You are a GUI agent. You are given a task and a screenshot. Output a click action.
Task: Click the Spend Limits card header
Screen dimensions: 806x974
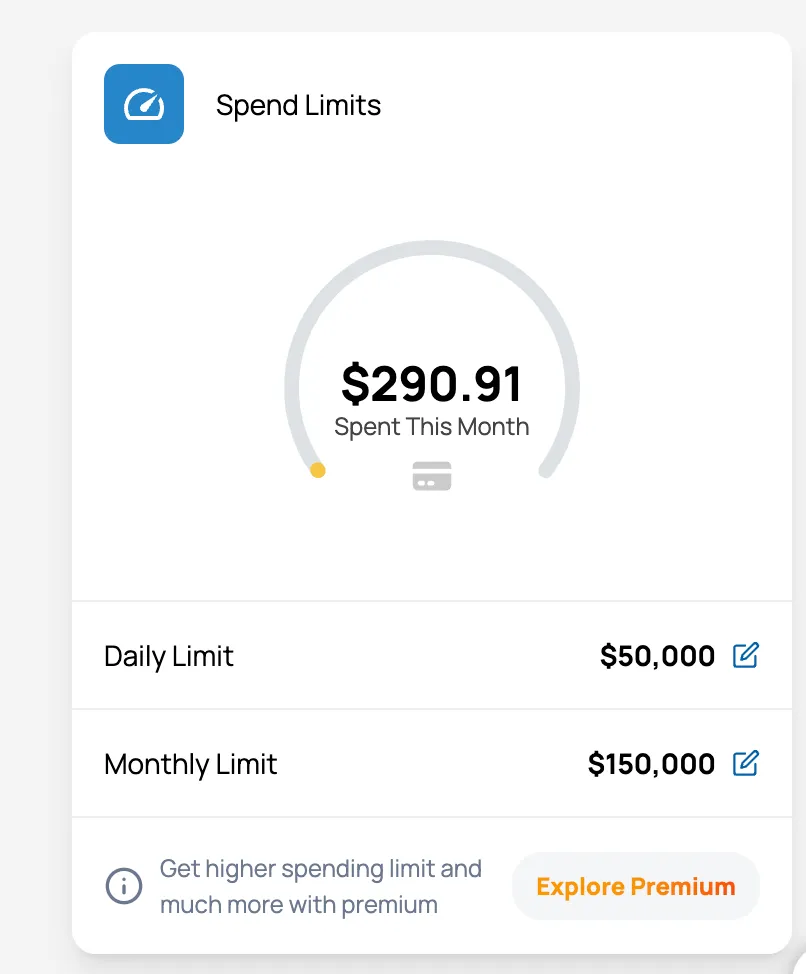click(298, 104)
